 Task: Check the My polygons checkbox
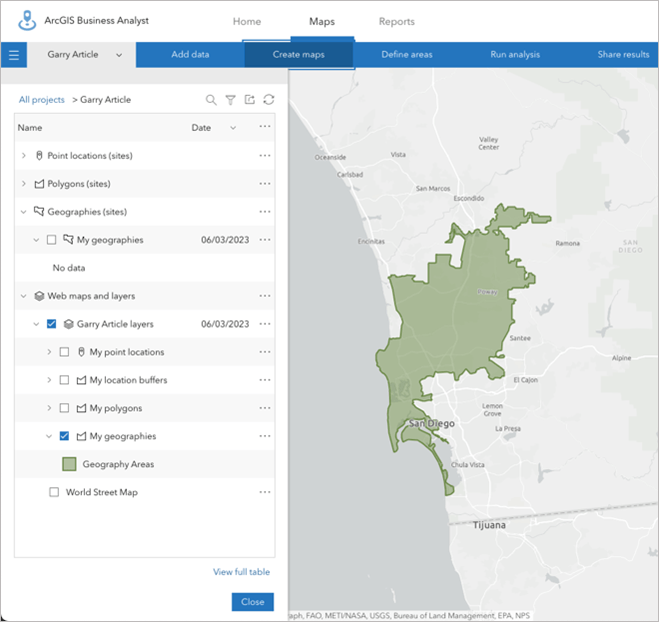click(64, 408)
